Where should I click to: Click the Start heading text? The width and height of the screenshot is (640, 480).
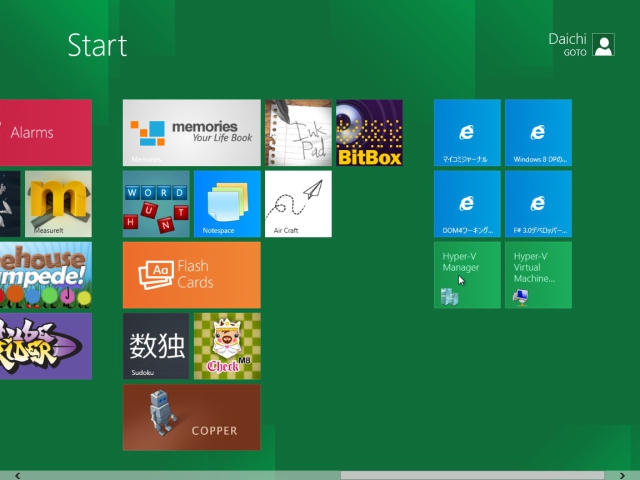click(x=98, y=45)
